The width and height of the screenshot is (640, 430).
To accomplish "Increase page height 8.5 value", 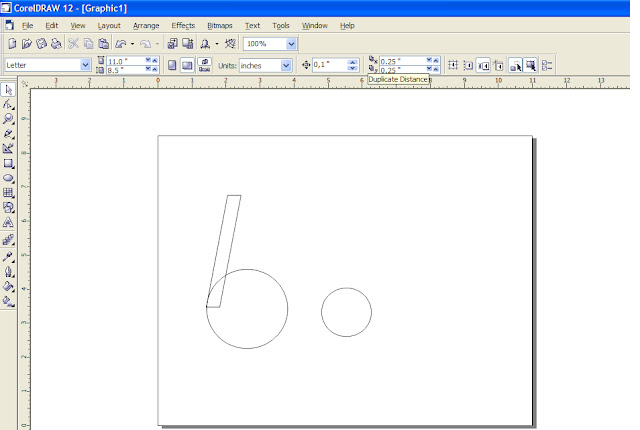I will tap(155, 70).
